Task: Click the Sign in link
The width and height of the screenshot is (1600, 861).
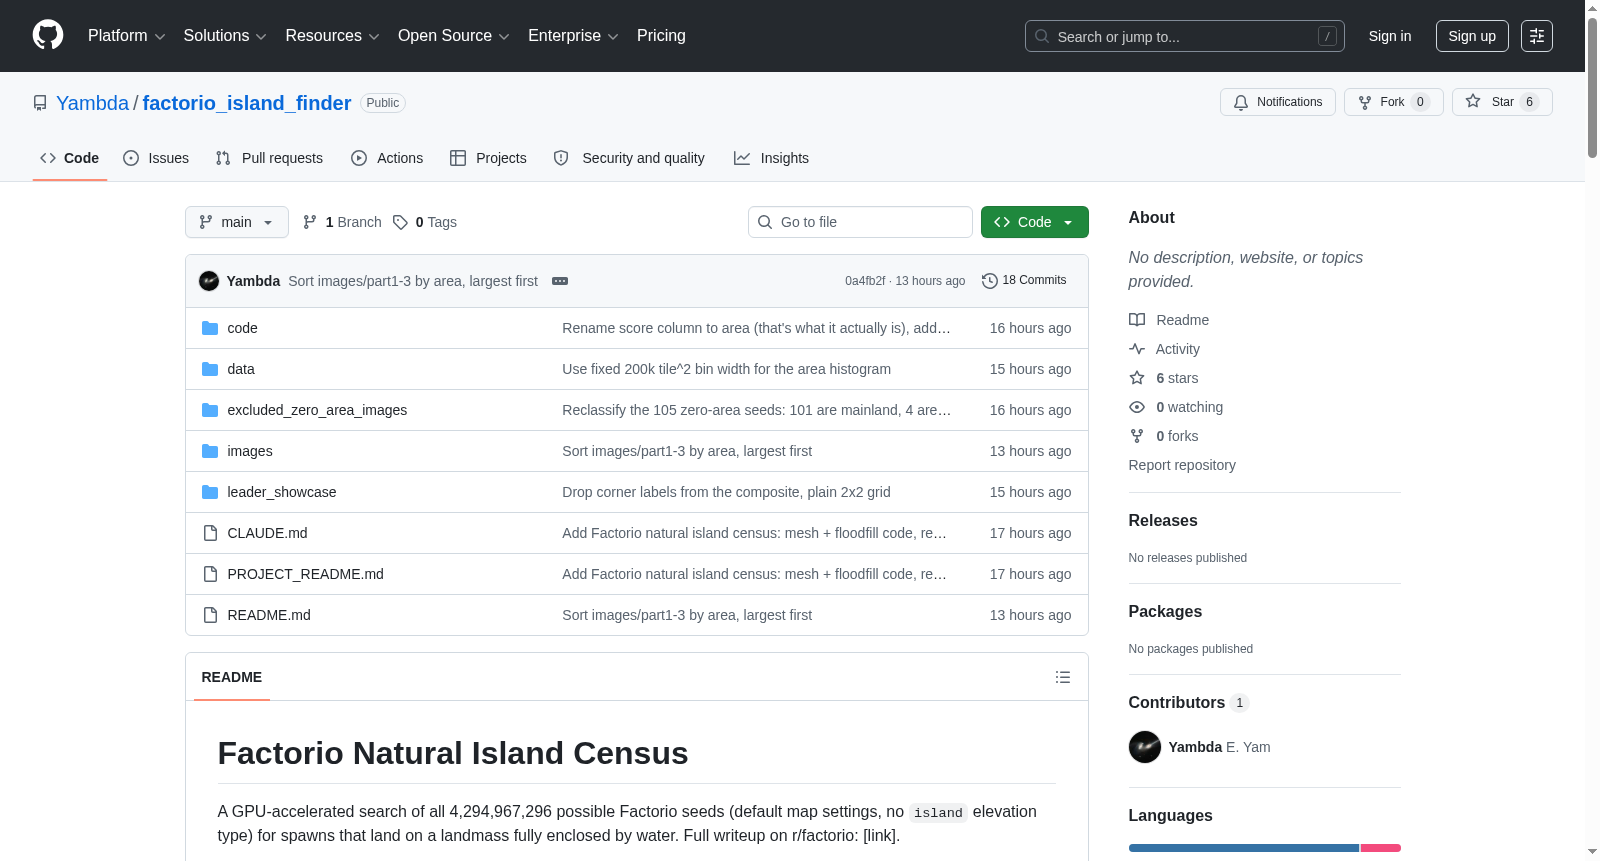Action: coord(1390,36)
